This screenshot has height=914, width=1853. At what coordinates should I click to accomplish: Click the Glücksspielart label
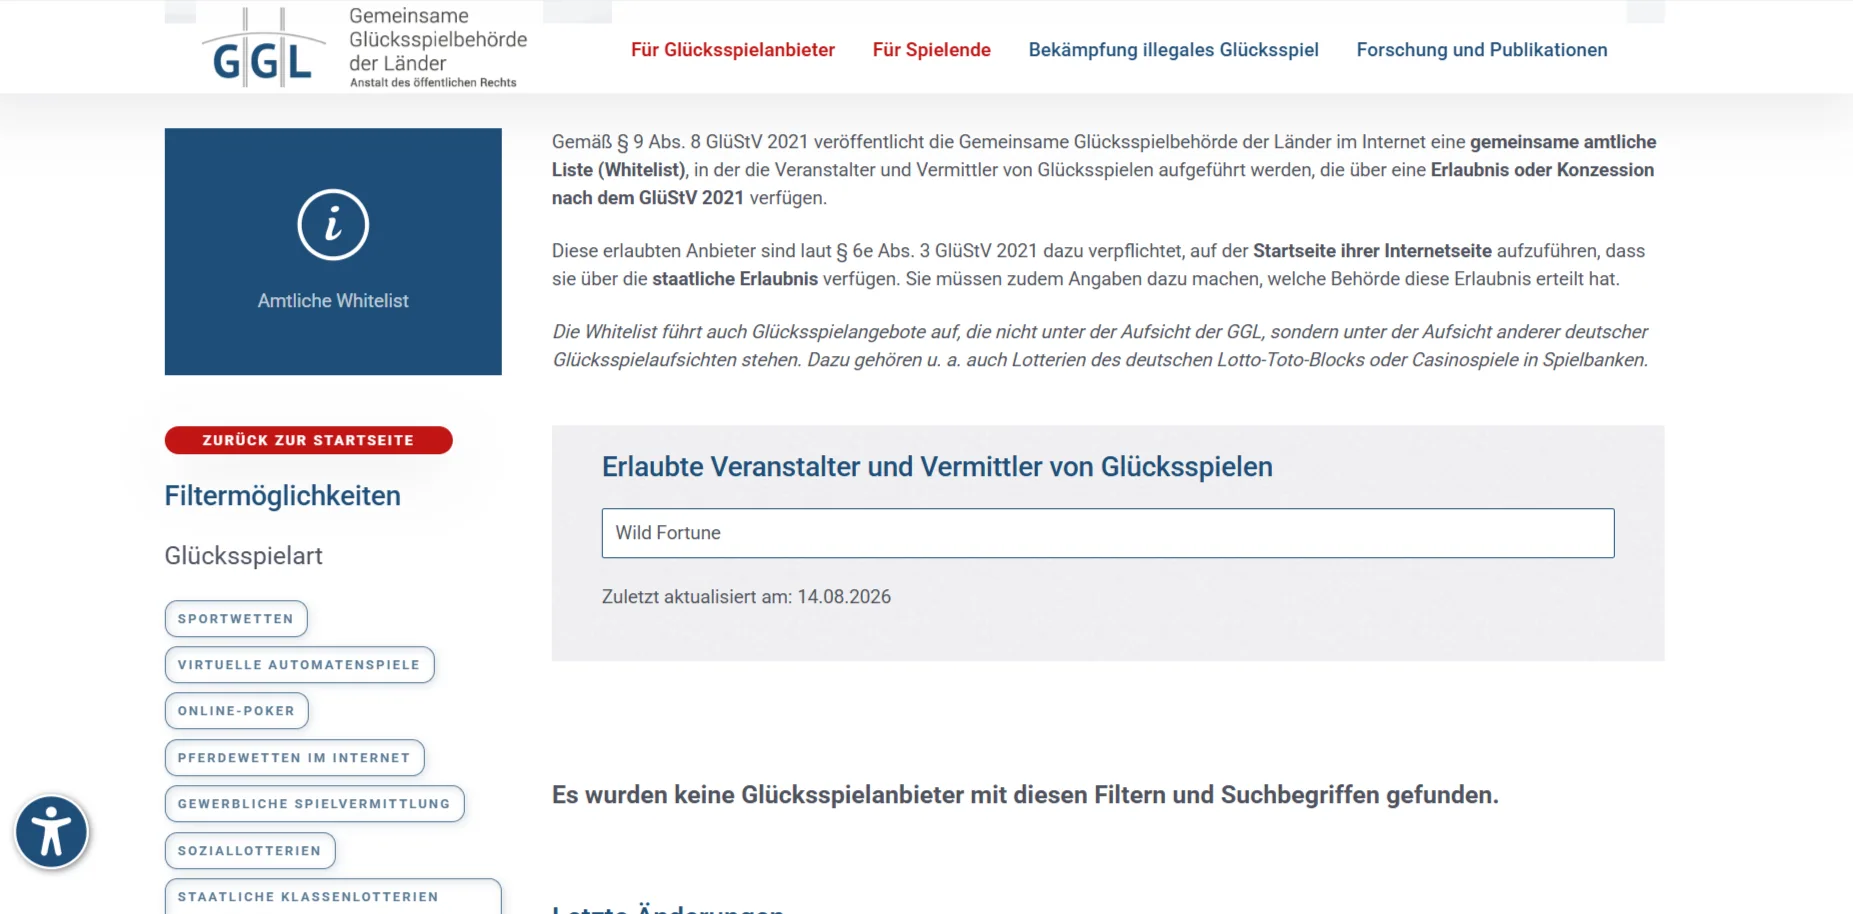[243, 556]
